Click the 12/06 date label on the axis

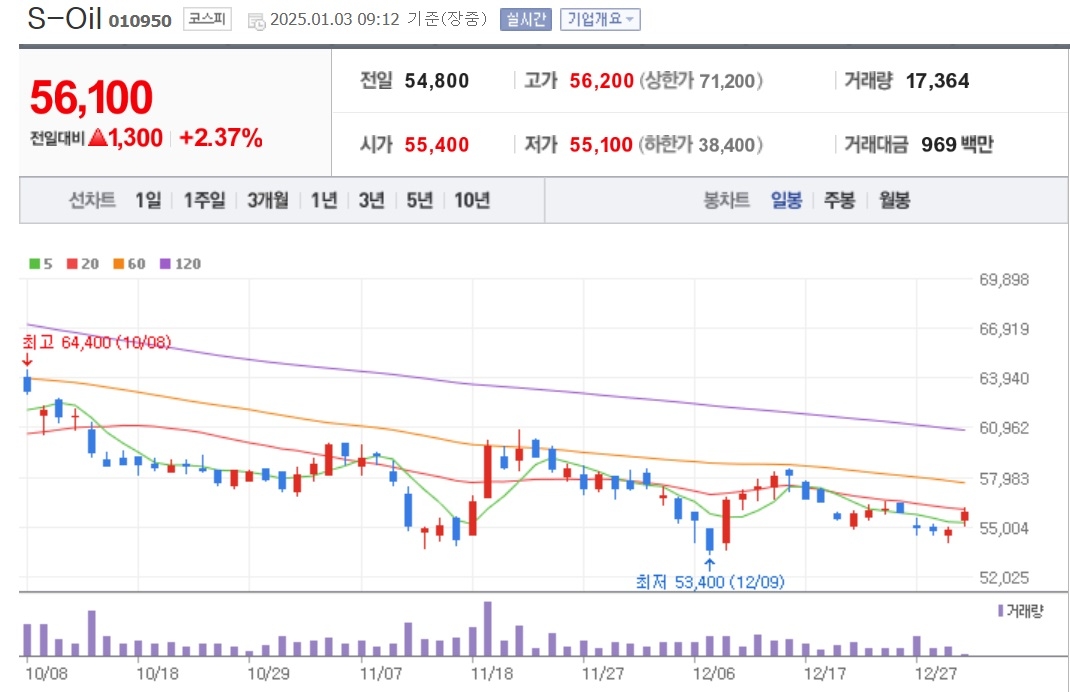tap(714, 674)
